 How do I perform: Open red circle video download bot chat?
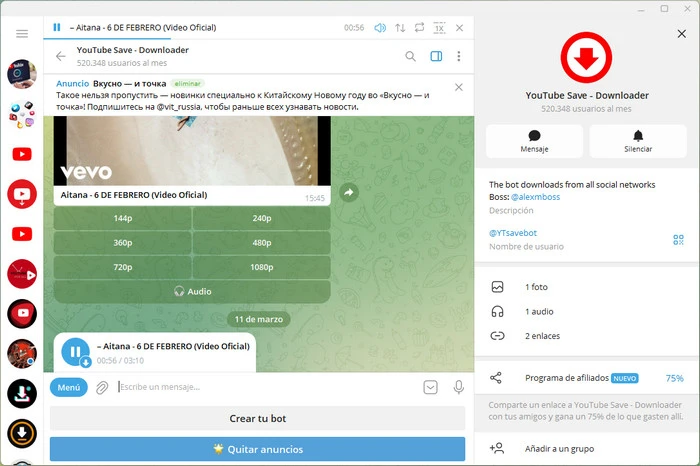(x=22, y=194)
